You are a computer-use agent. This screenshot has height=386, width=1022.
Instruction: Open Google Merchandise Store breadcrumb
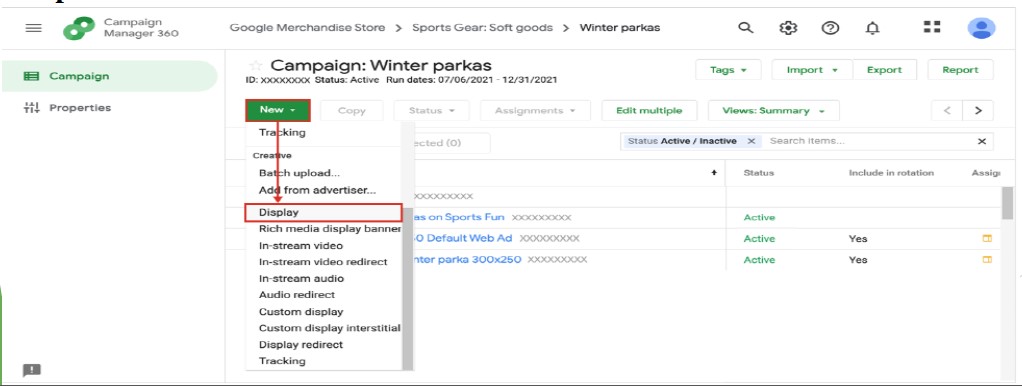click(307, 27)
